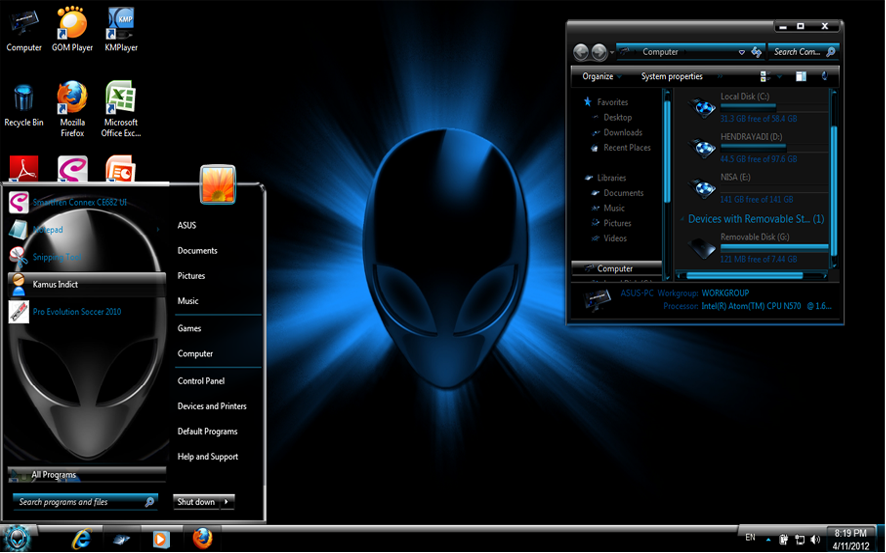
Task: Show more toolbar commands chevron
Action: click(x=720, y=76)
